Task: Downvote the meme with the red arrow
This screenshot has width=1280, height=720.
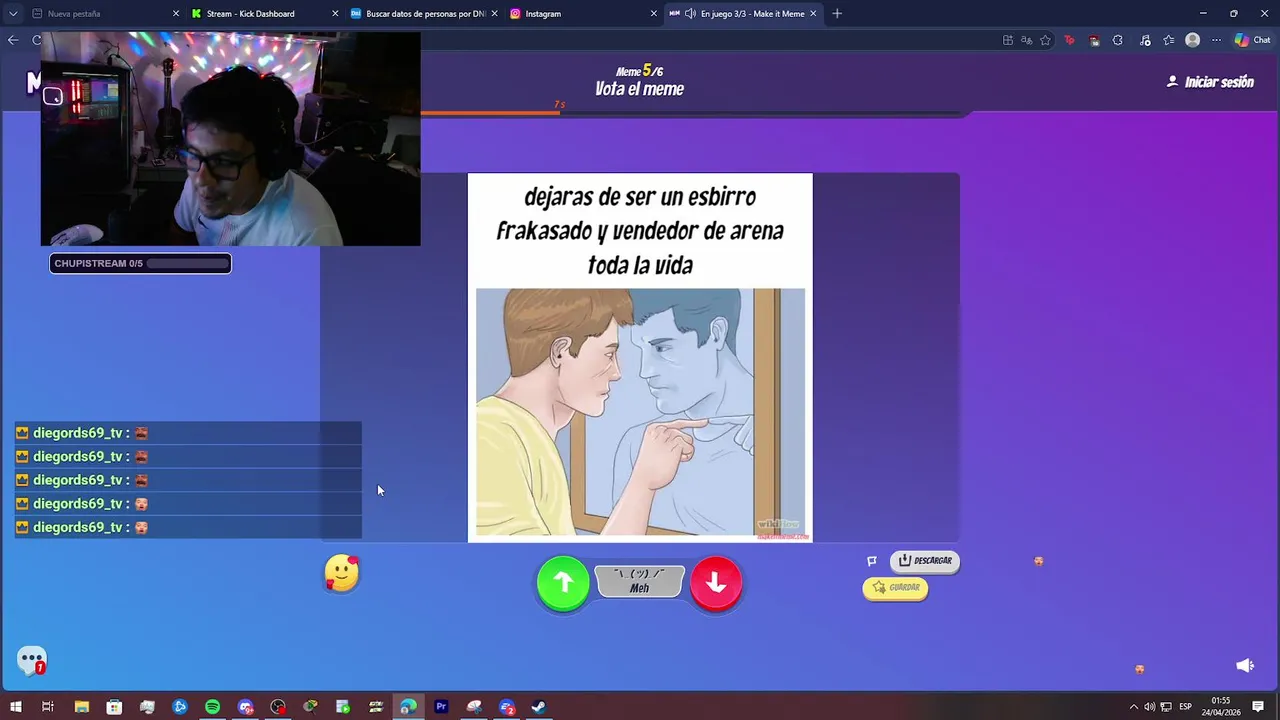Action: coord(716,583)
